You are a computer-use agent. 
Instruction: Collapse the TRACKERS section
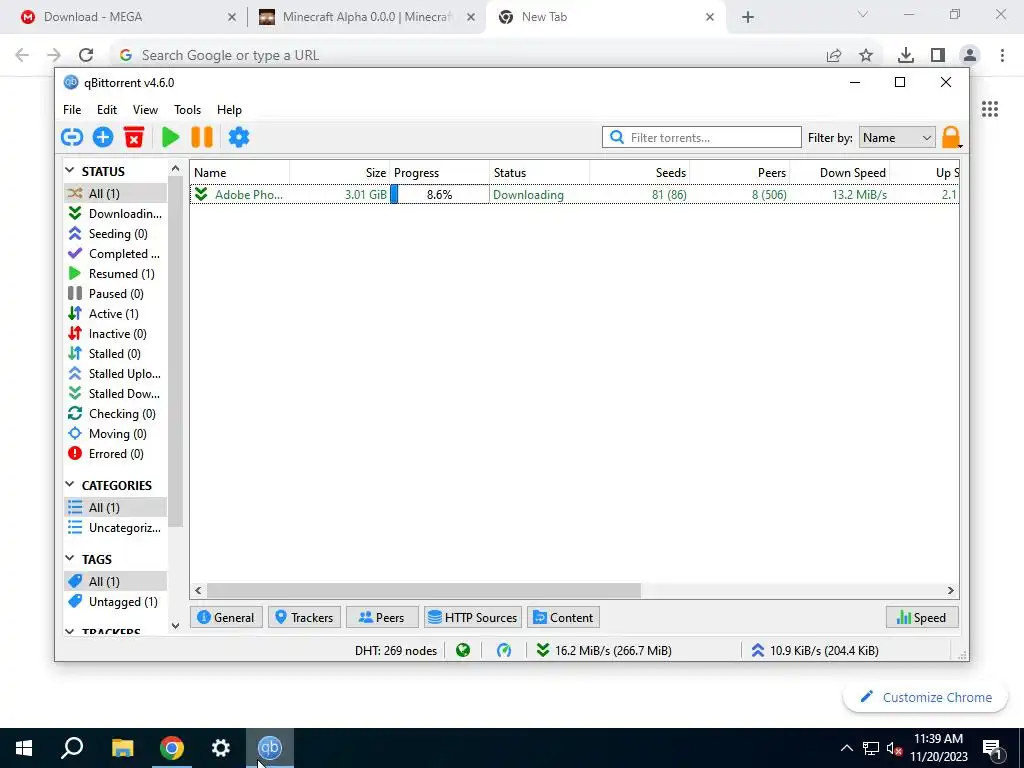70,632
